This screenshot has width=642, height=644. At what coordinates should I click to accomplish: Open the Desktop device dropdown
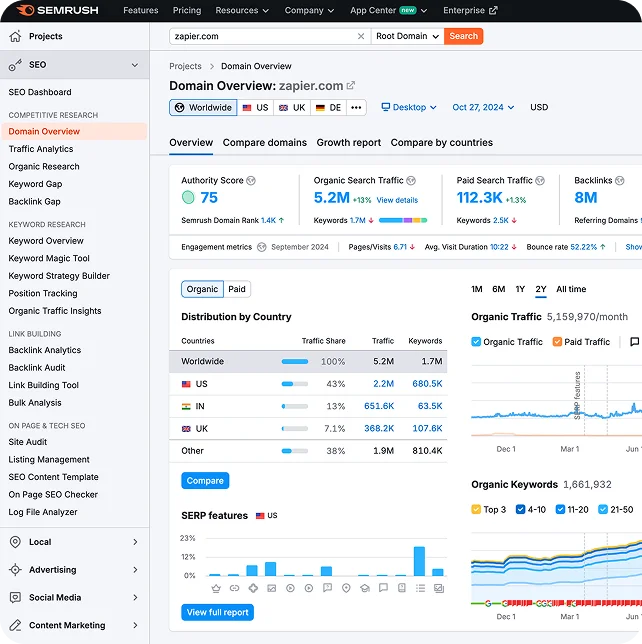click(410, 108)
